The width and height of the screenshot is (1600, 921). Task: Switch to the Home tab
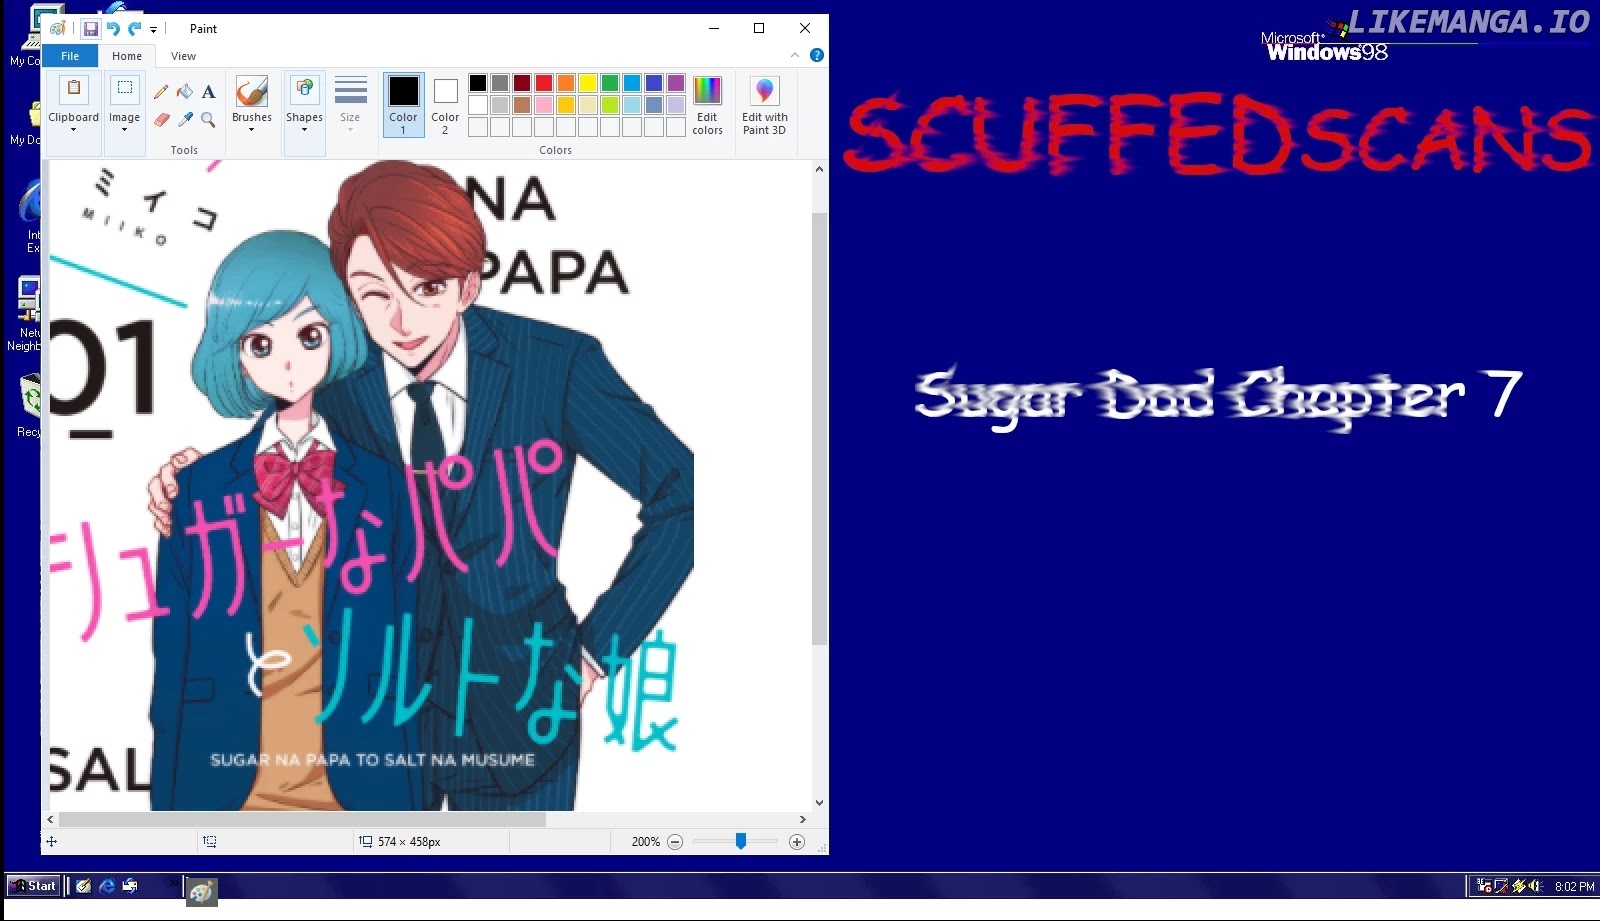tap(127, 56)
